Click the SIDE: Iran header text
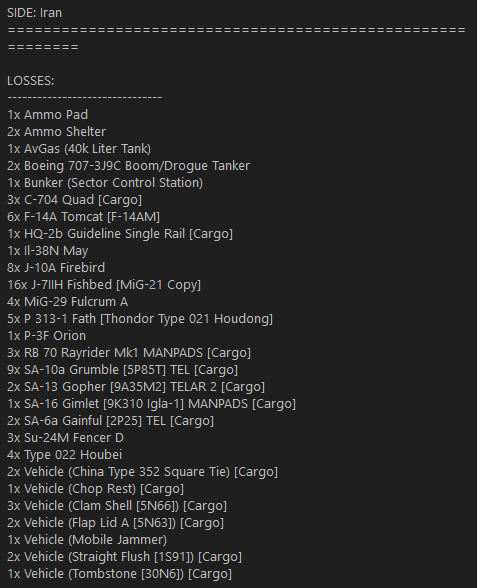Screen dimensions: 478x588 click(x=34, y=13)
